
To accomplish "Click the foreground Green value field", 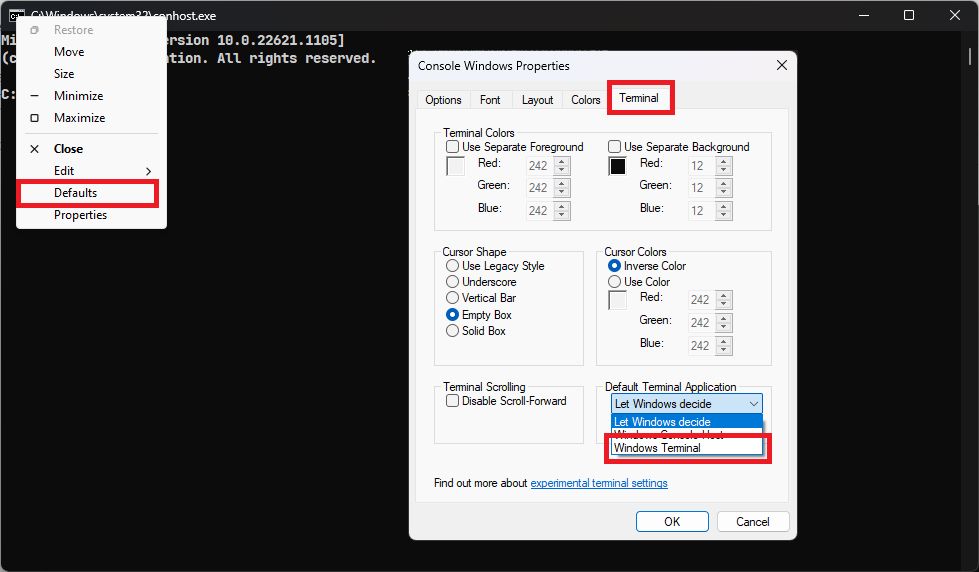I will click(539, 187).
